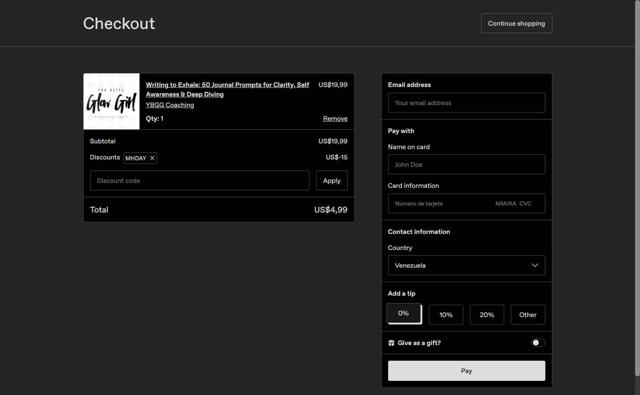This screenshot has width=640, height=395.
Task: Click the MM/AA expiry placeholder in card field
Action: click(506, 204)
